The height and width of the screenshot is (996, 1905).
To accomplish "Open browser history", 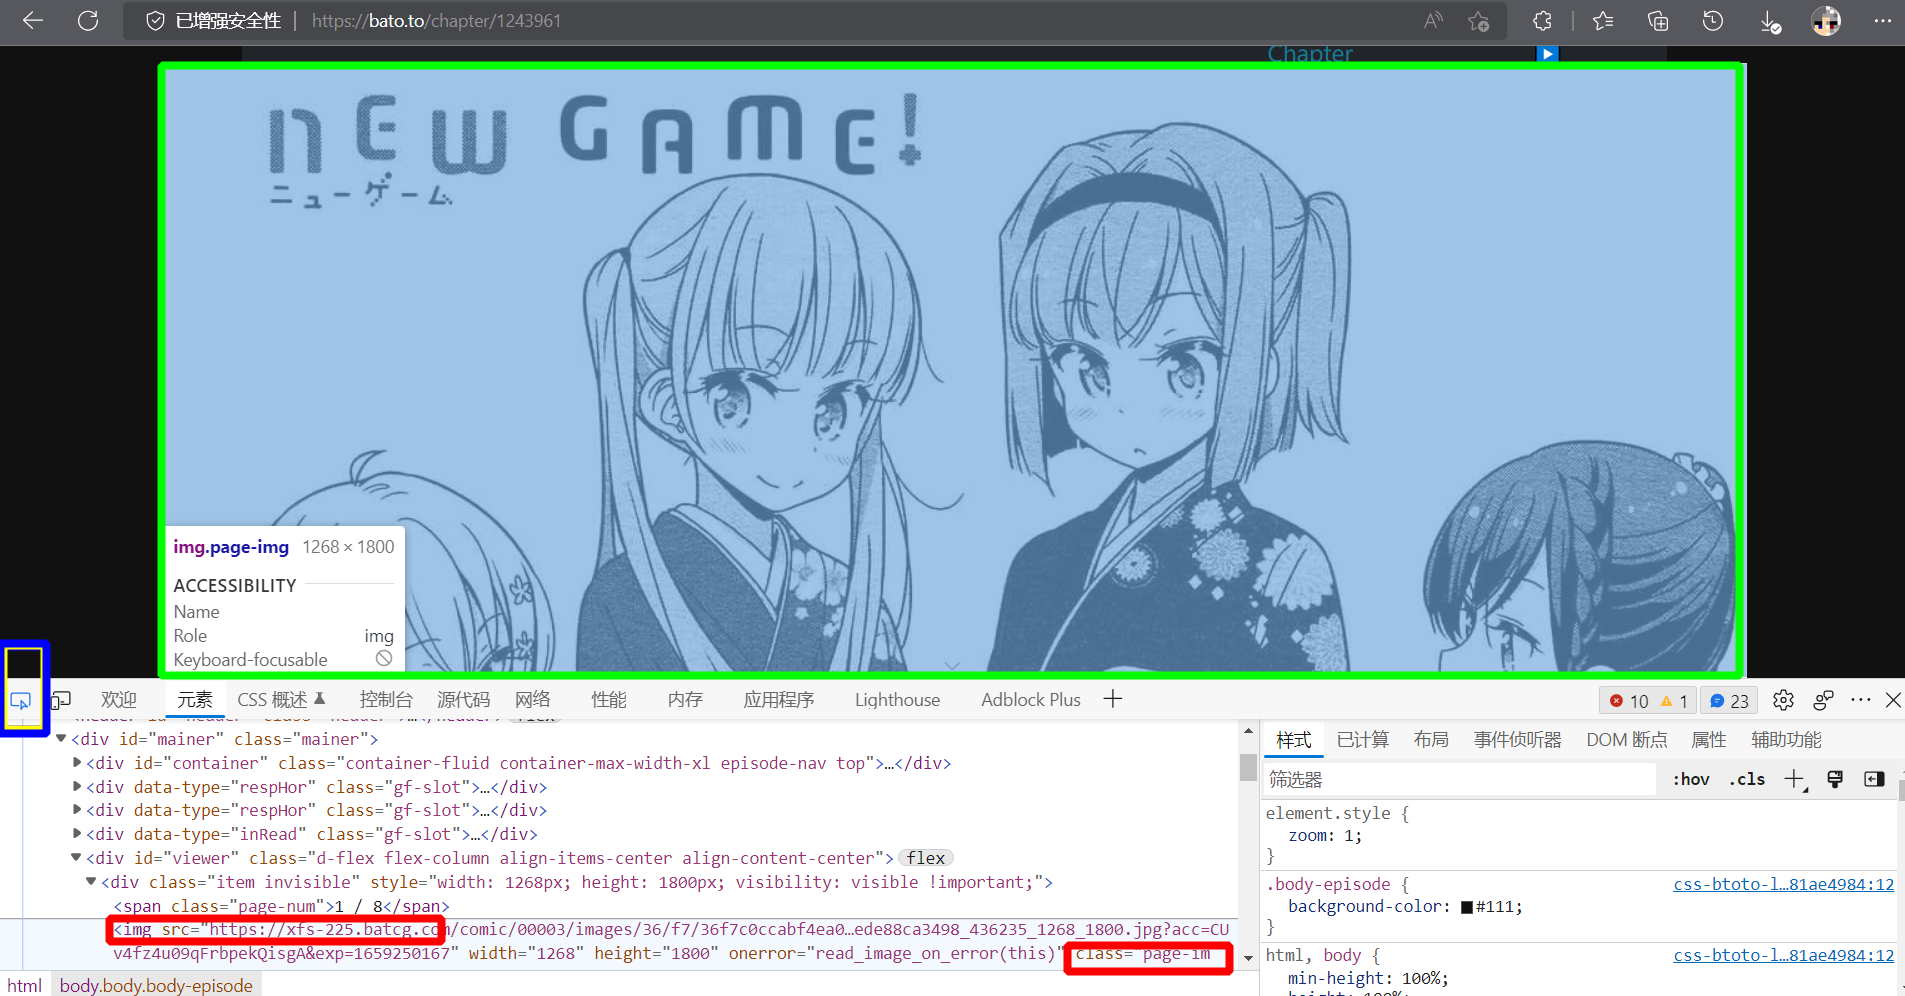I will click(1713, 21).
